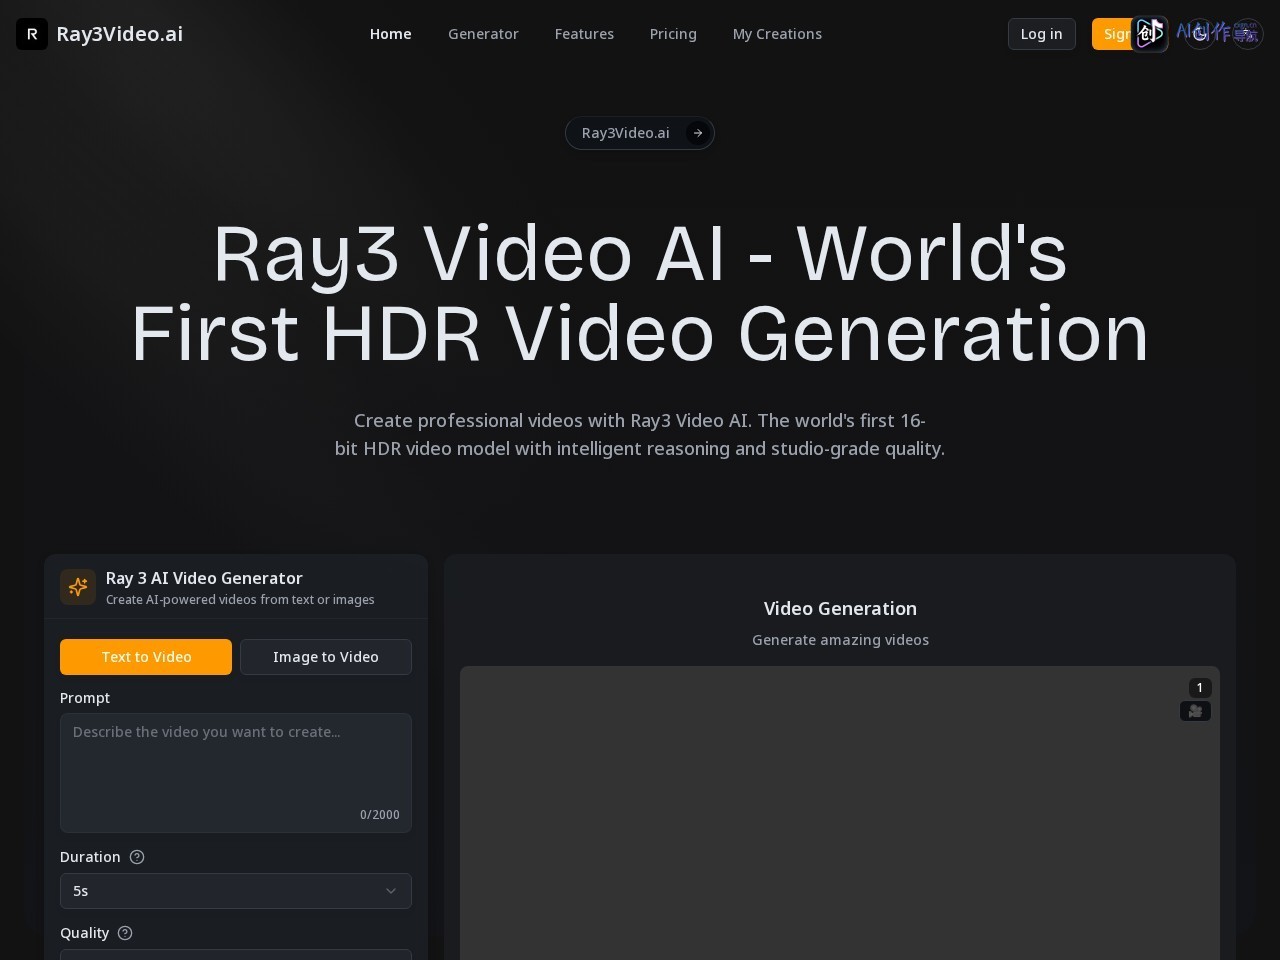Viewport: 1280px width, 960px height.
Task: Click the Ray3Video.ai brand name in header
Action: (120, 34)
